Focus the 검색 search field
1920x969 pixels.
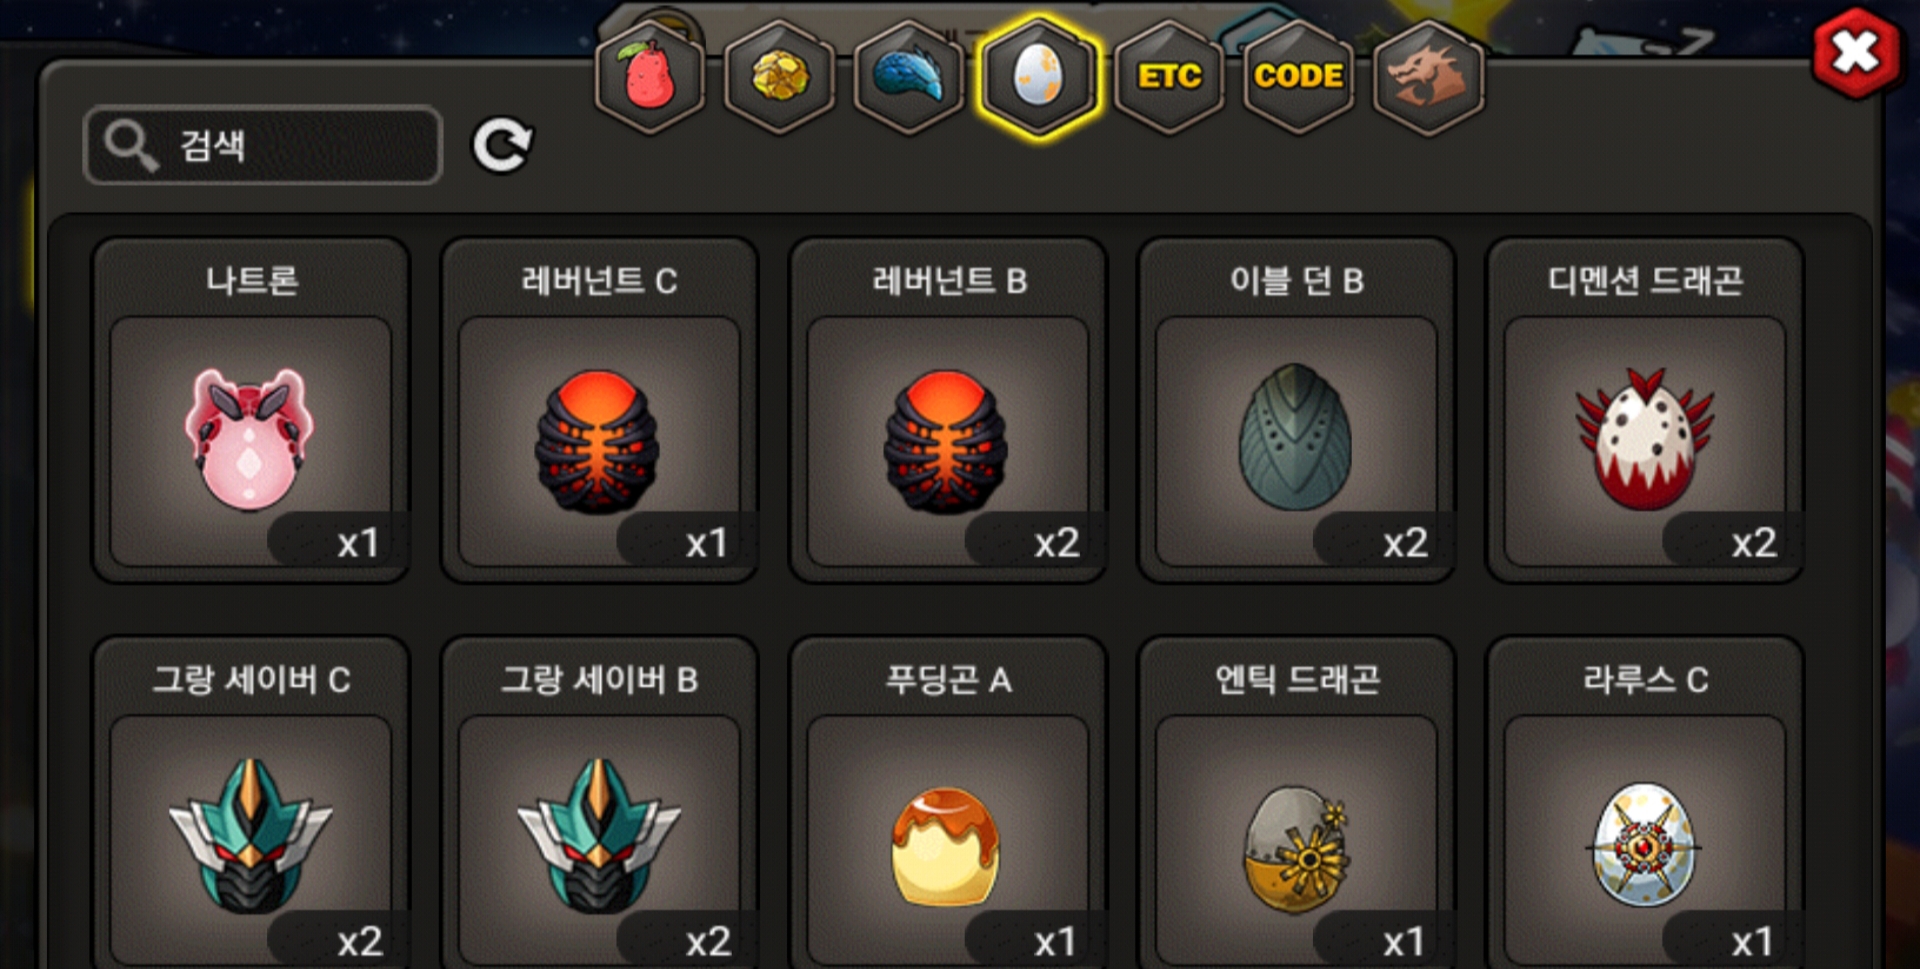(x=263, y=145)
